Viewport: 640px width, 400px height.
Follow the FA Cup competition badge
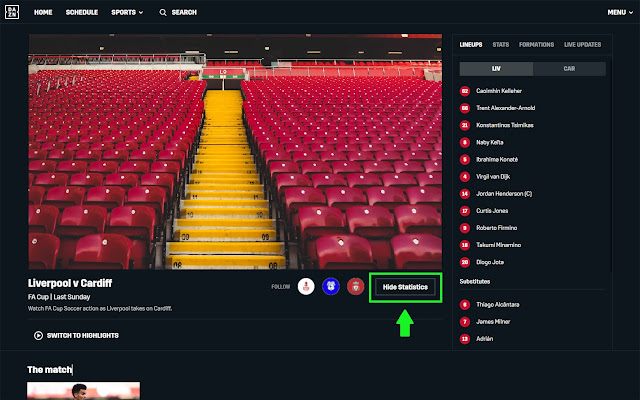point(306,287)
